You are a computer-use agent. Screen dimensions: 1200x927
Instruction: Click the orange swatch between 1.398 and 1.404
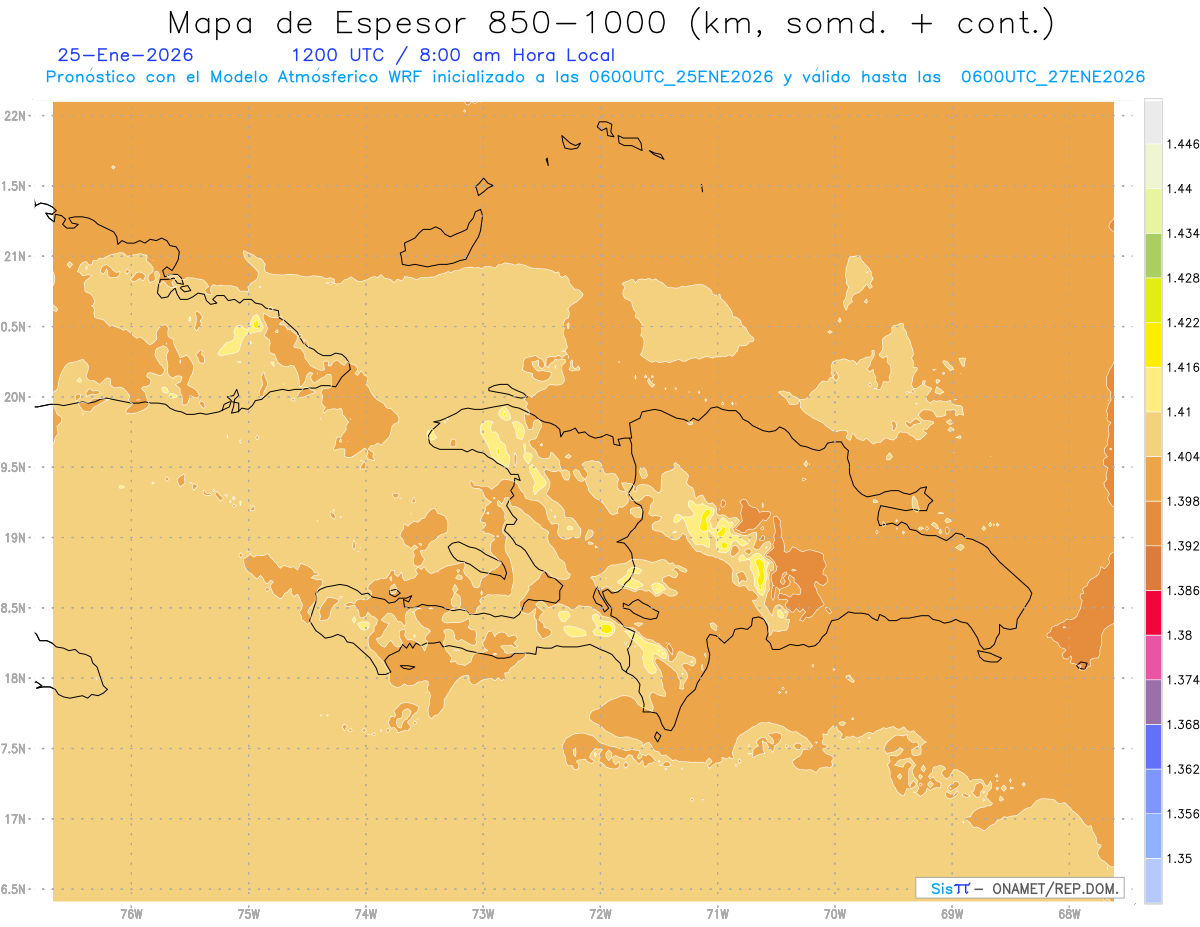tap(1153, 478)
